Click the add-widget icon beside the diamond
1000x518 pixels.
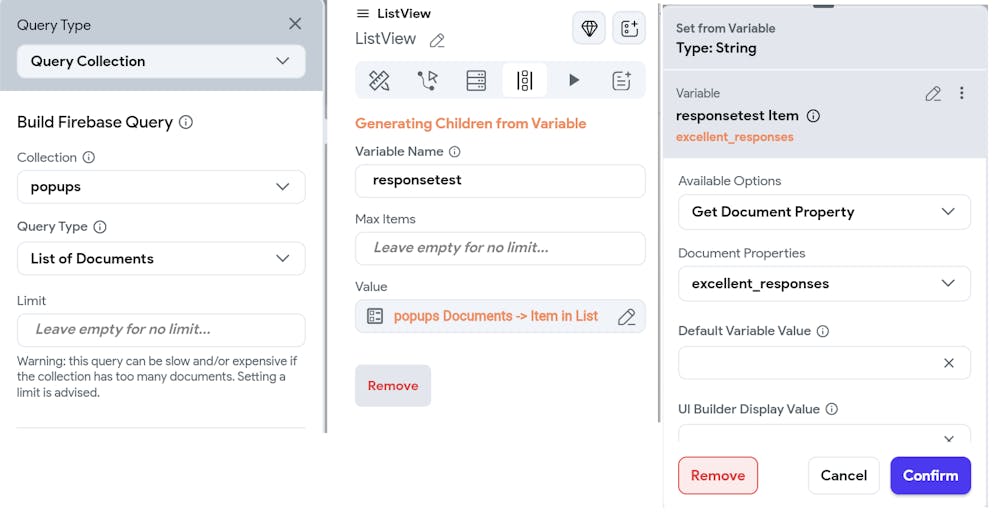(x=629, y=29)
